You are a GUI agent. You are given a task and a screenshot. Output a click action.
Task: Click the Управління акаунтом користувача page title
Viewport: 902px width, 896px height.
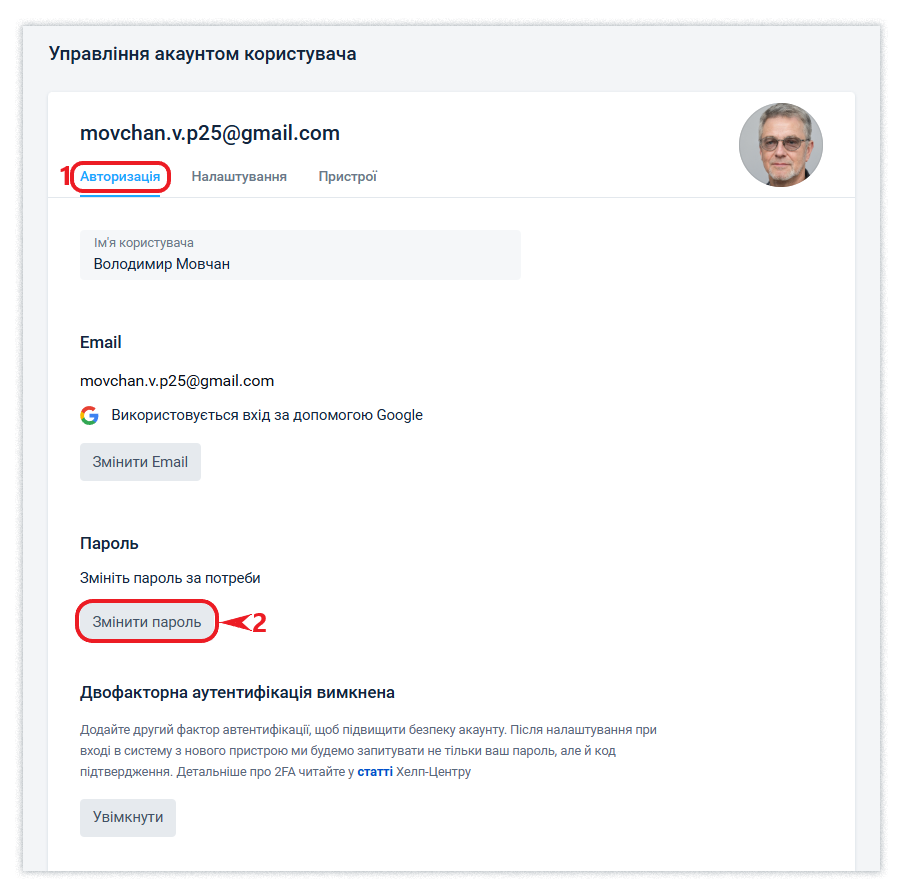(202, 54)
